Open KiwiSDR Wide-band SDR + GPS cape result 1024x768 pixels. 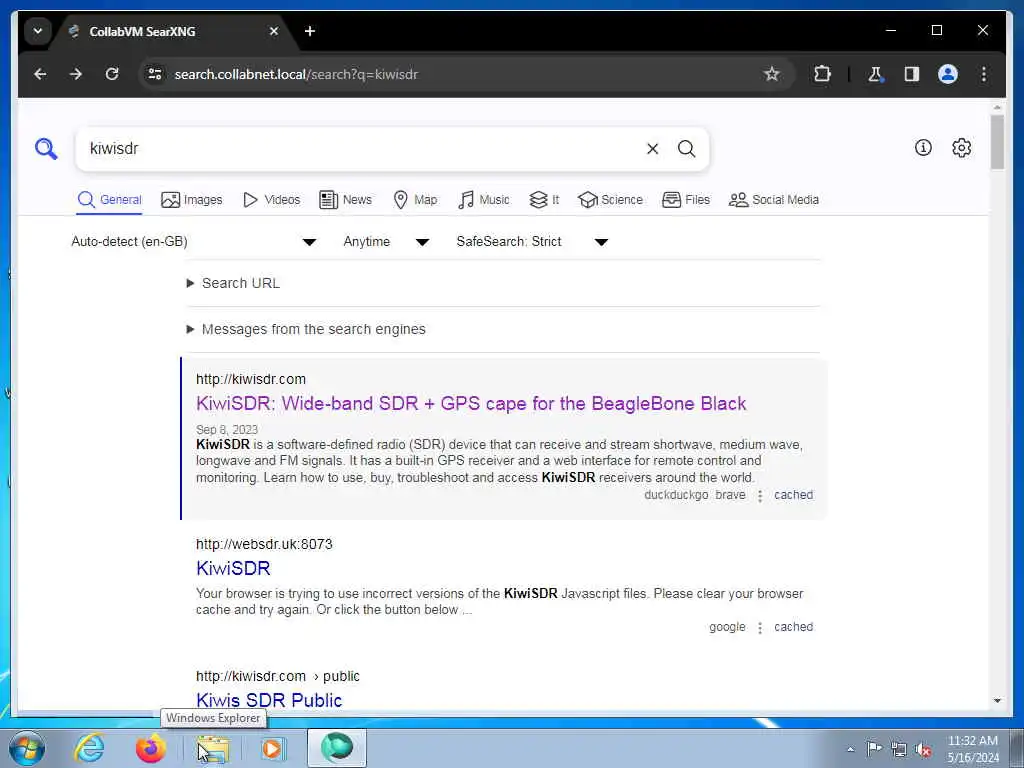click(x=471, y=404)
